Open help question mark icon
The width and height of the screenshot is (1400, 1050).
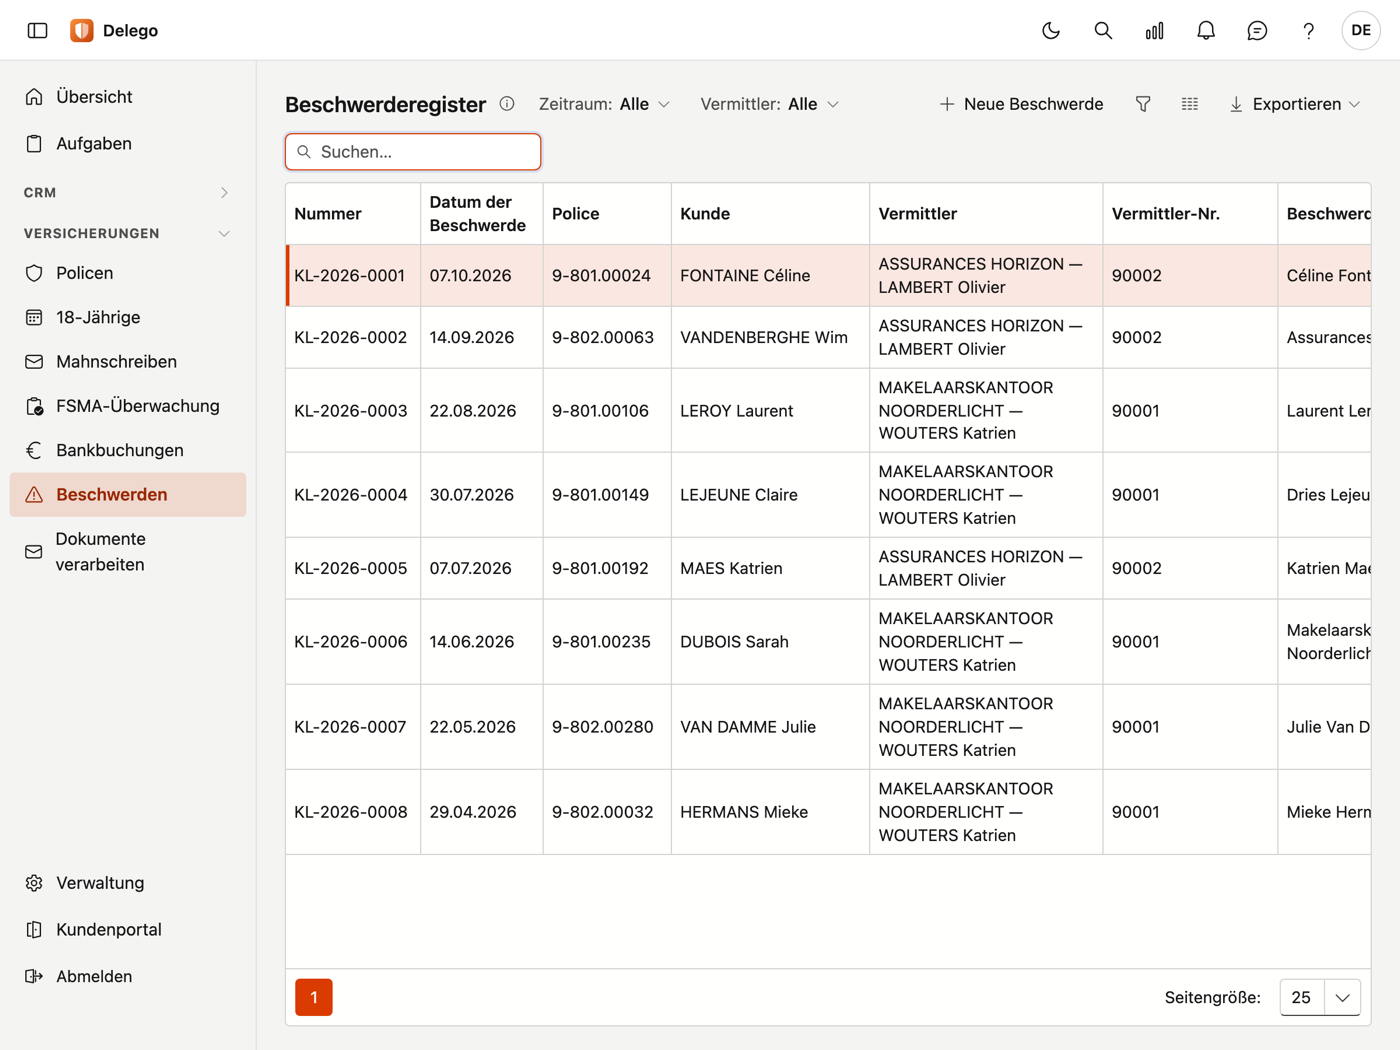[x=1308, y=30]
